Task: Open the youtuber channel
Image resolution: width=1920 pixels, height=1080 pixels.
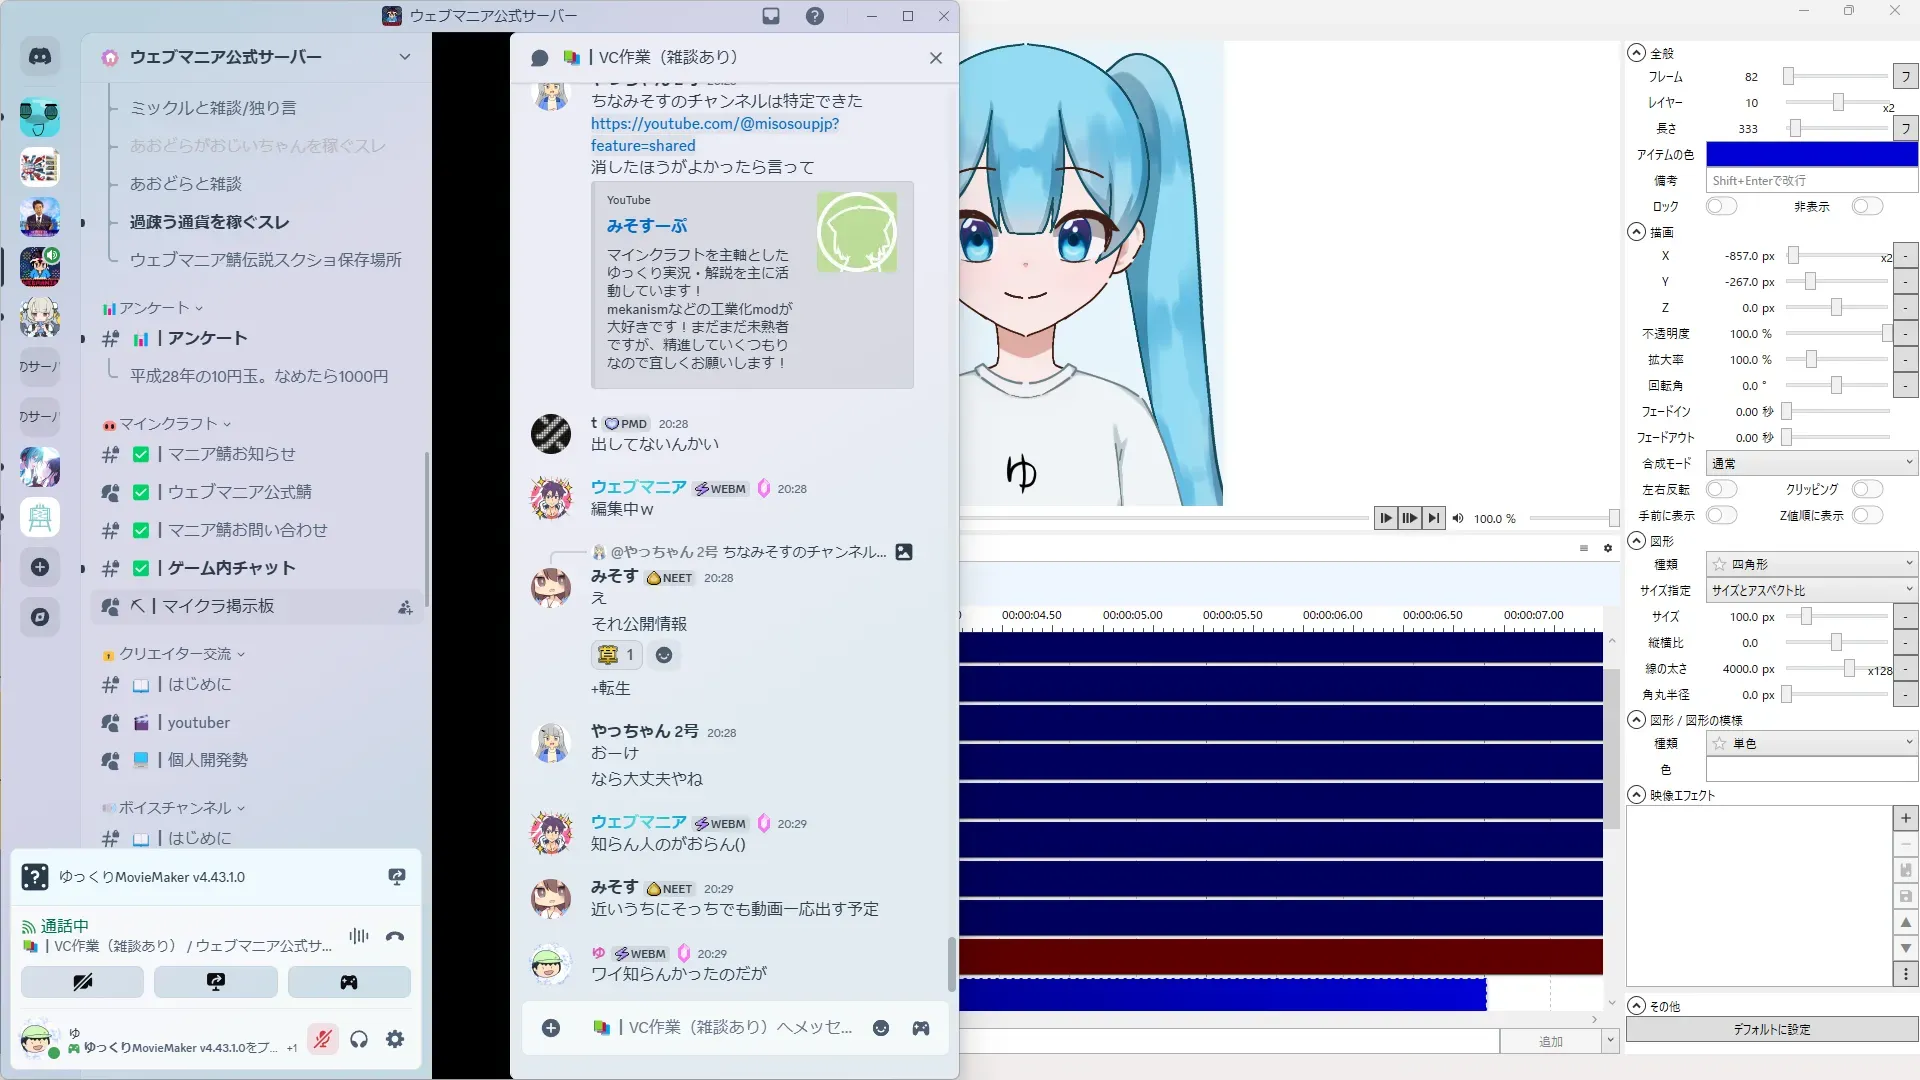Action: 198,722
